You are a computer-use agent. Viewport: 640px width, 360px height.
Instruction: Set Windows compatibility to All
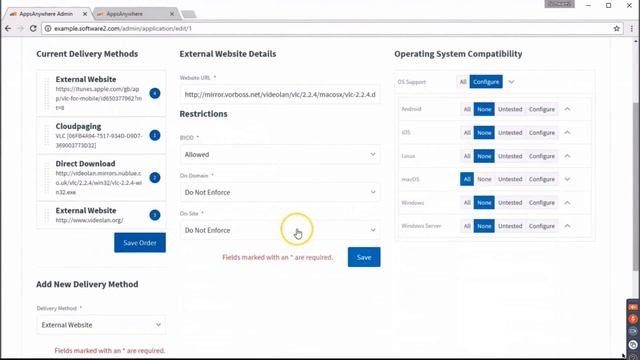pos(467,202)
